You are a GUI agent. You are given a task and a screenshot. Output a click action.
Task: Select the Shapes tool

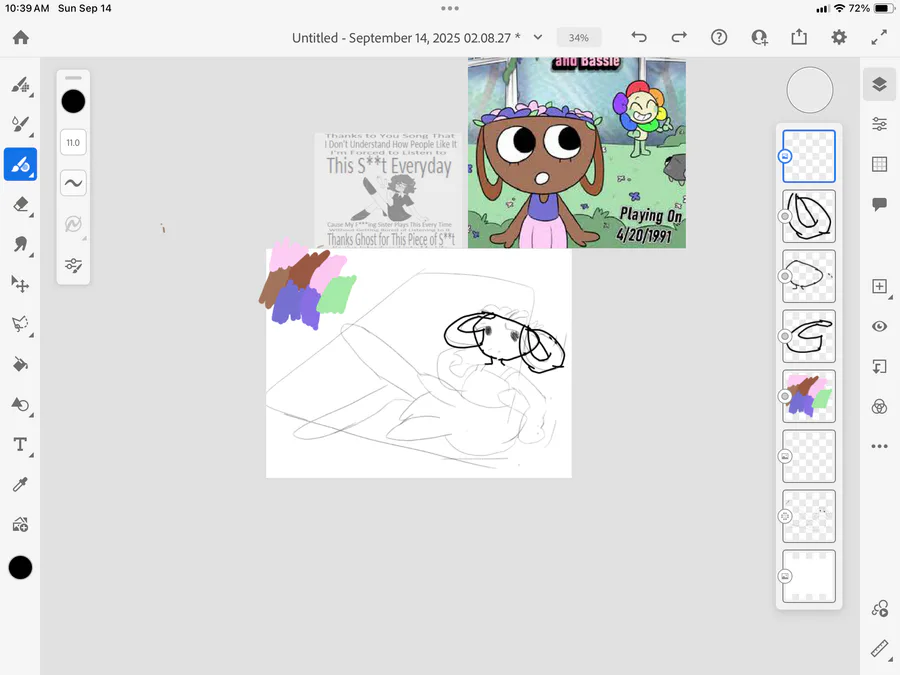(x=21, y=405)
